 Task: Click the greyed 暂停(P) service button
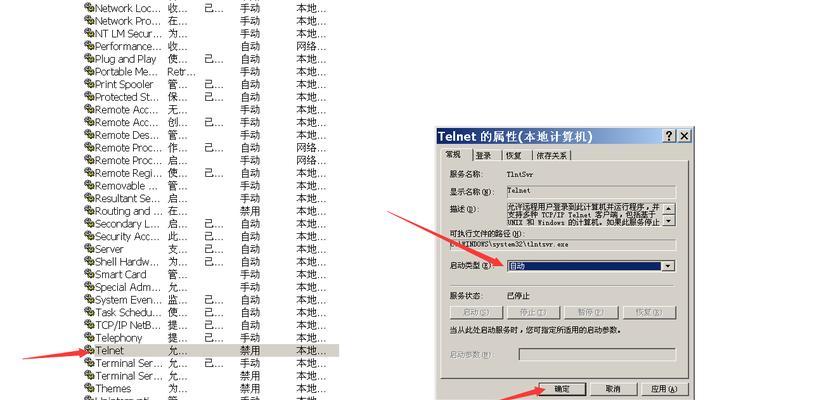tap(592, 312)
